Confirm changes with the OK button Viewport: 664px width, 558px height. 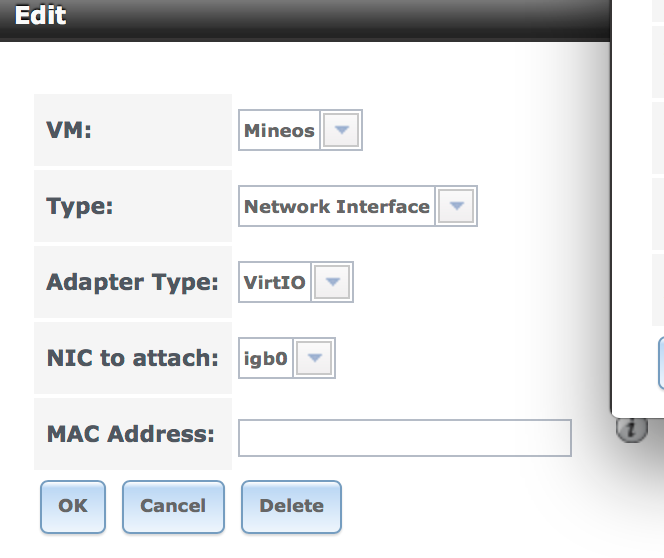point(73,506)
